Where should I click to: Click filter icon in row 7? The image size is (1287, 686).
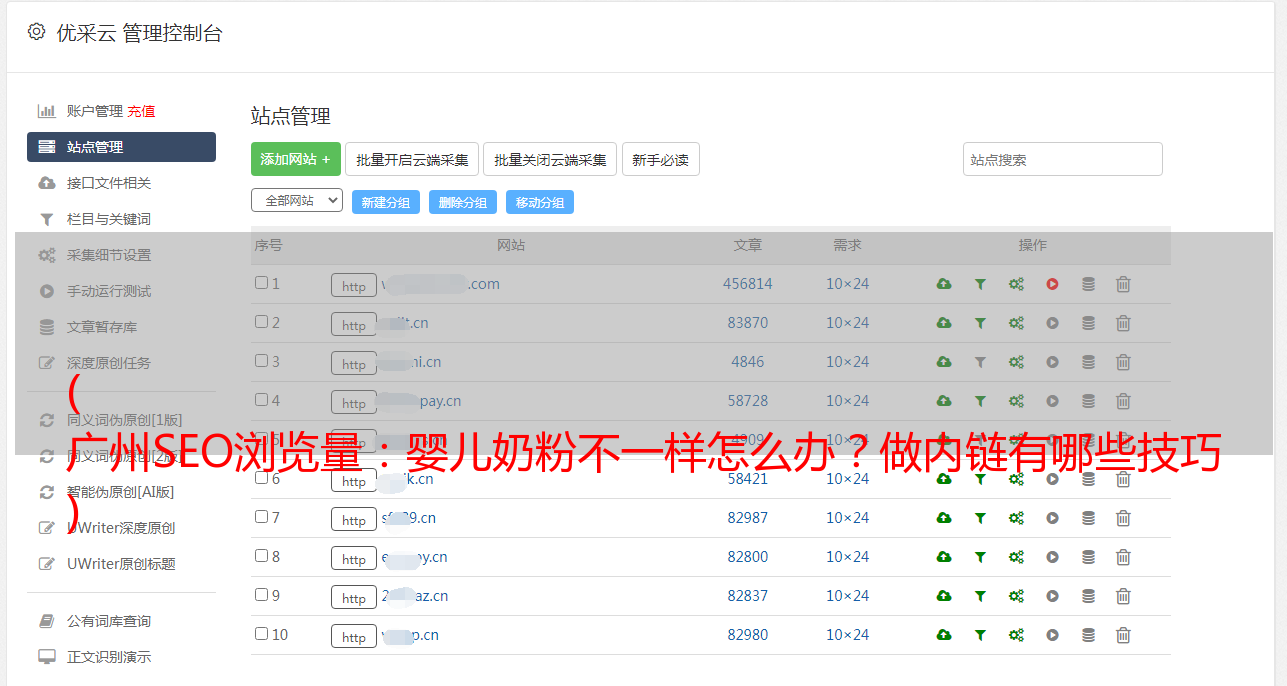point(980,518)
